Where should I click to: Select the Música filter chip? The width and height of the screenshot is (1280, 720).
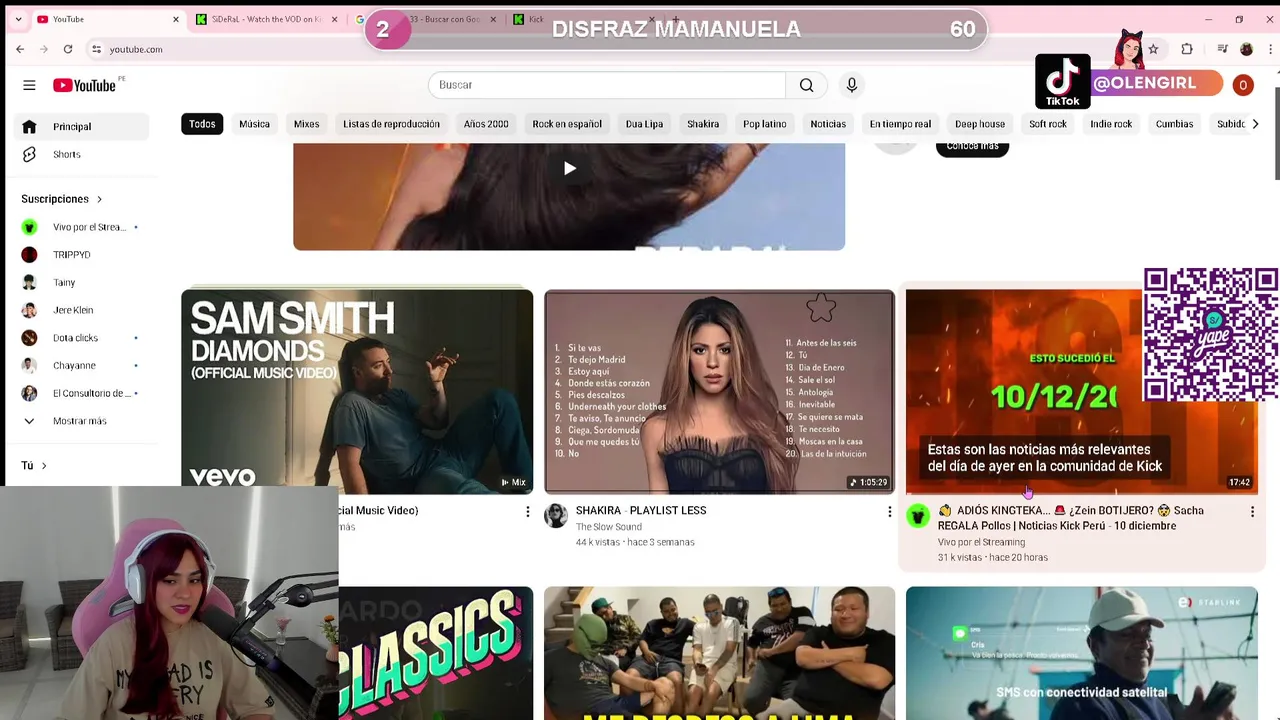[254, 124]
